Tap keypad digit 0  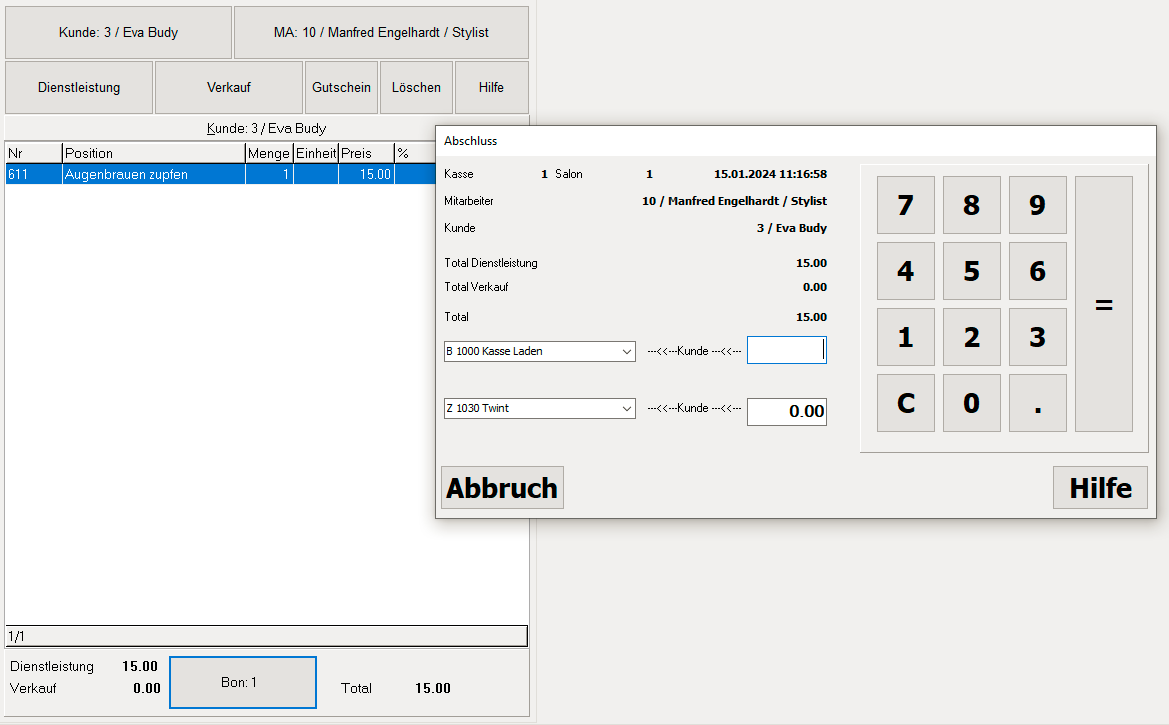(x=971, y=403)
